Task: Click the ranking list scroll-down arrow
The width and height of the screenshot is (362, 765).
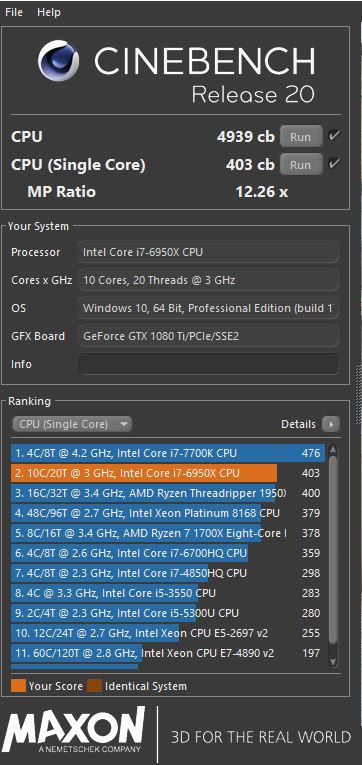Action: pos(333,662)
